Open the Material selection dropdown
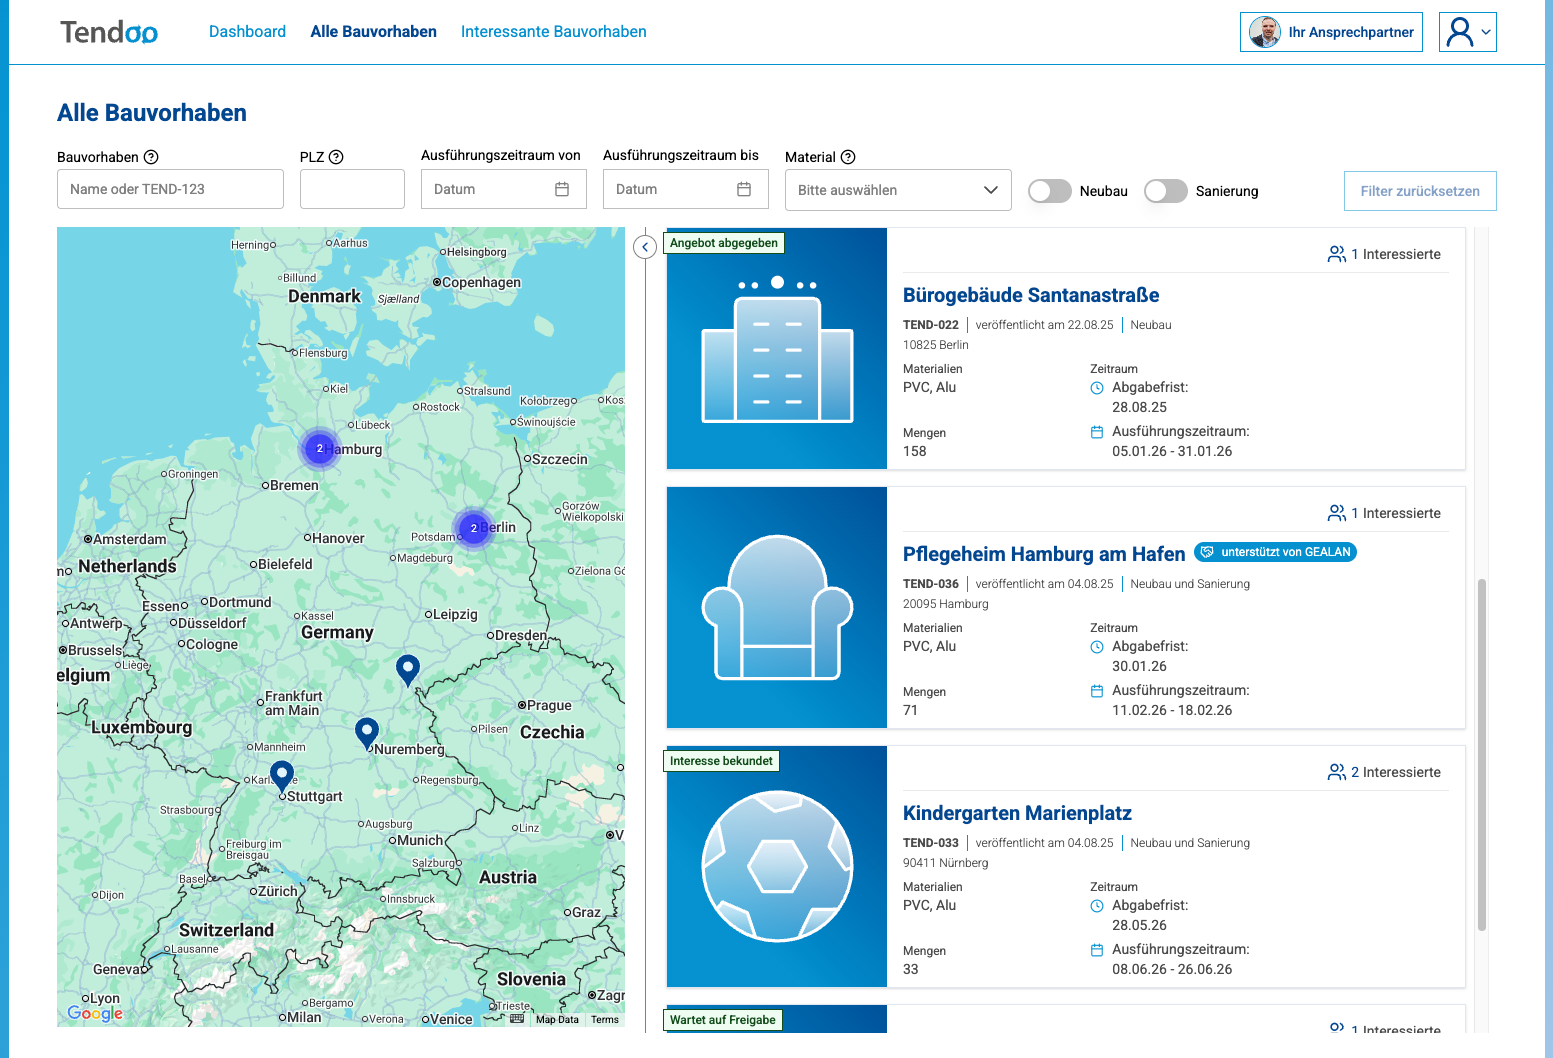The height and width of the screenshot is (1058, 1553). click(897, 190)
